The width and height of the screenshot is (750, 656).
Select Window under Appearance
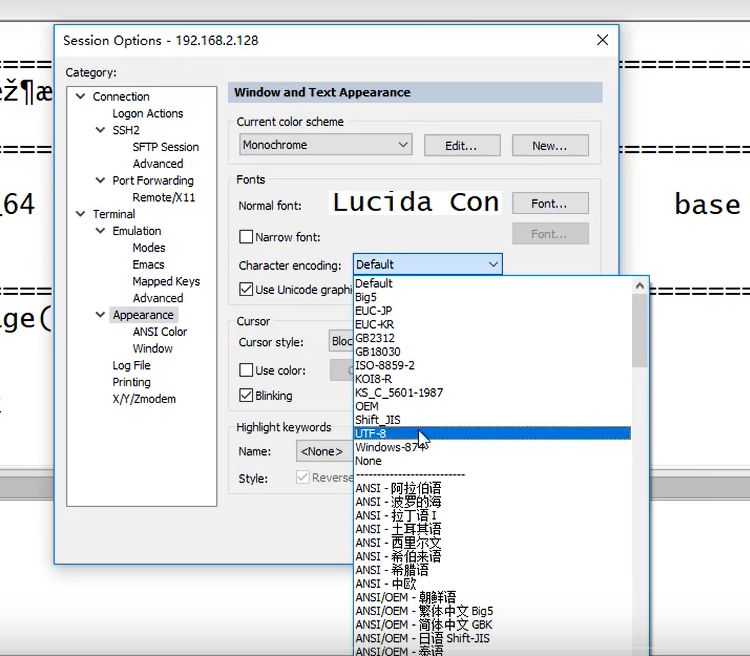[153, 348]
